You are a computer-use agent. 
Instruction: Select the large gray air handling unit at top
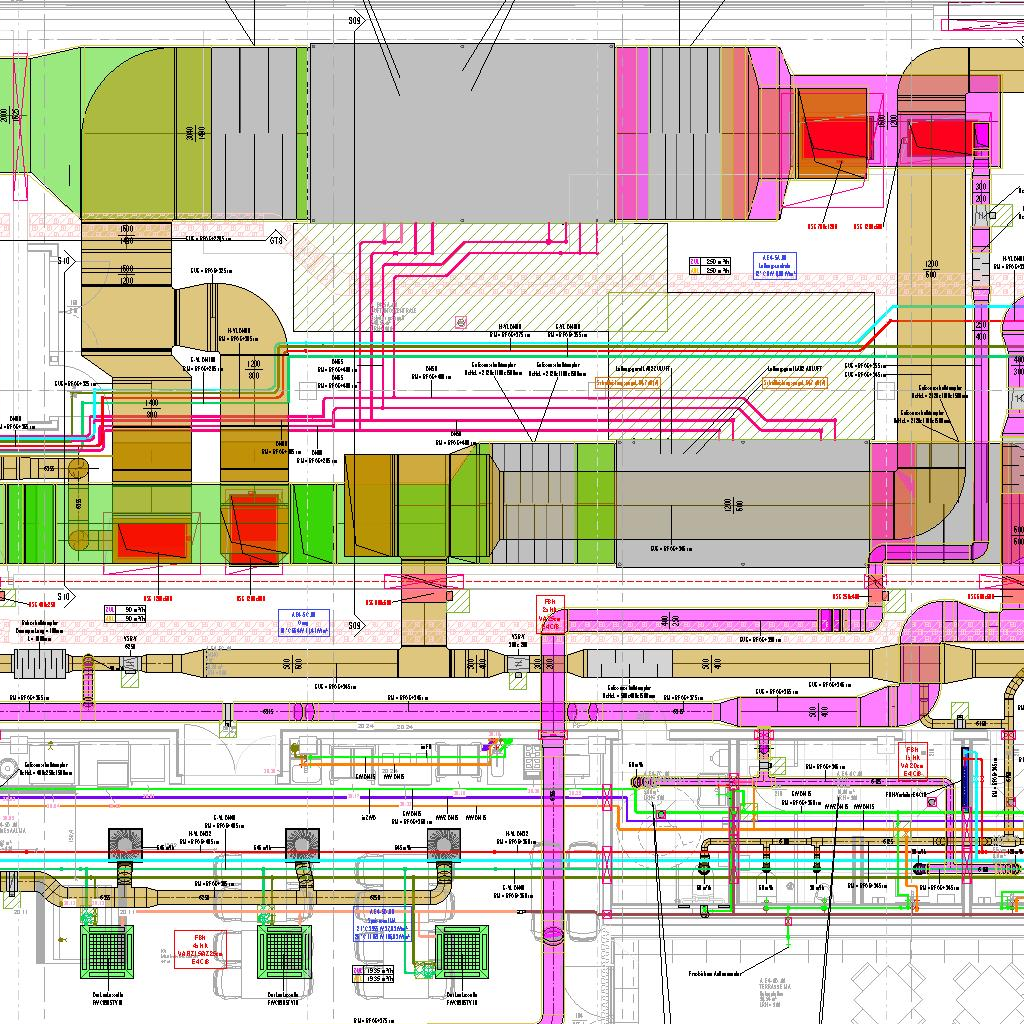coord(461,132)
